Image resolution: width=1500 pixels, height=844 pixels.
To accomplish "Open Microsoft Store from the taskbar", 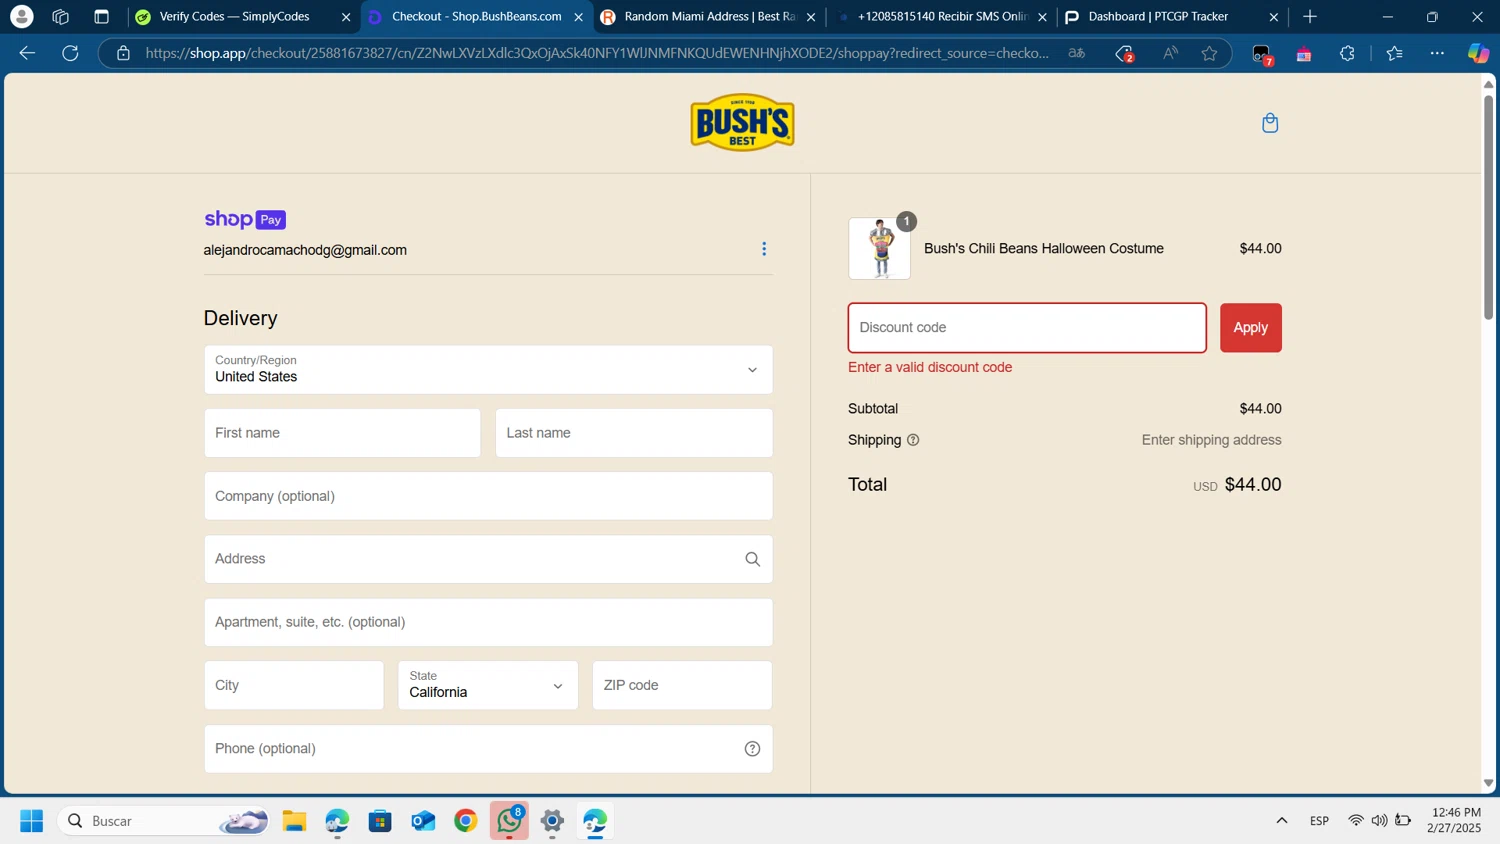I will coord(380,821).
